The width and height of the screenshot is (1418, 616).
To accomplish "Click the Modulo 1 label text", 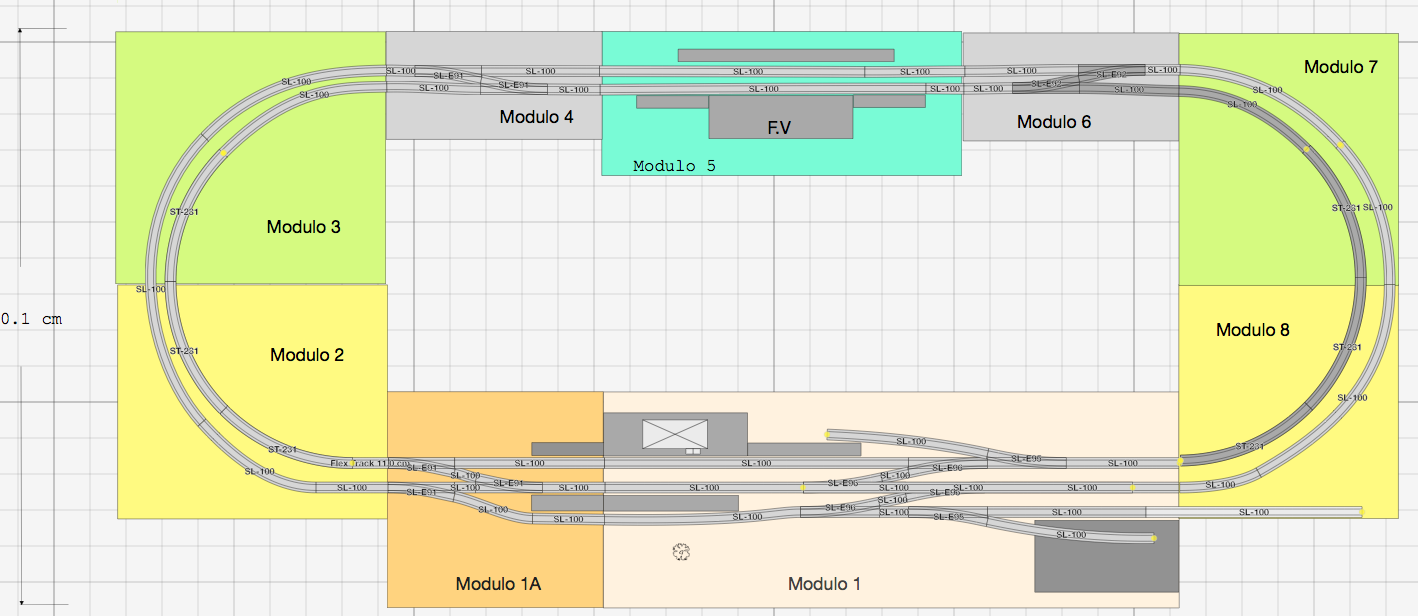I will pos(824,584).
